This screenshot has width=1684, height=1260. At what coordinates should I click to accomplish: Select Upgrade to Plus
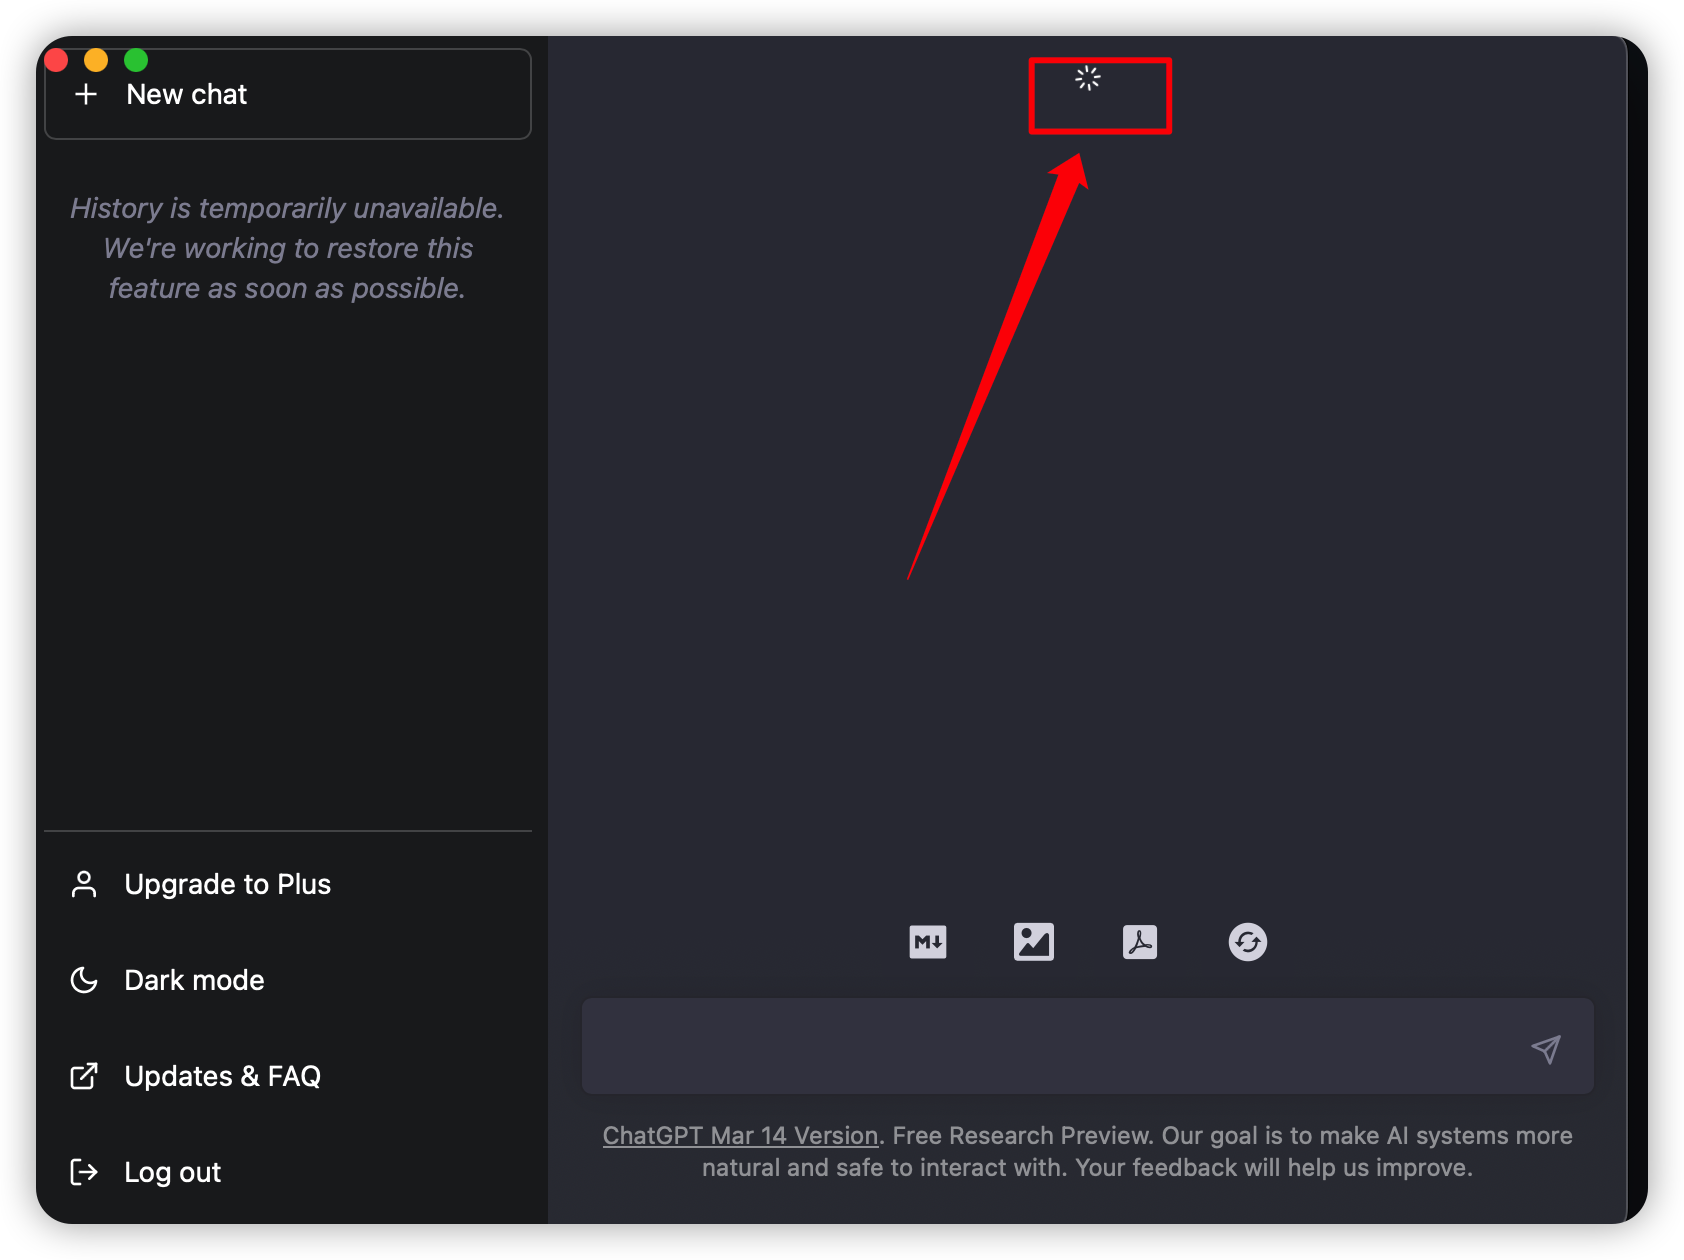click(228, 884)
